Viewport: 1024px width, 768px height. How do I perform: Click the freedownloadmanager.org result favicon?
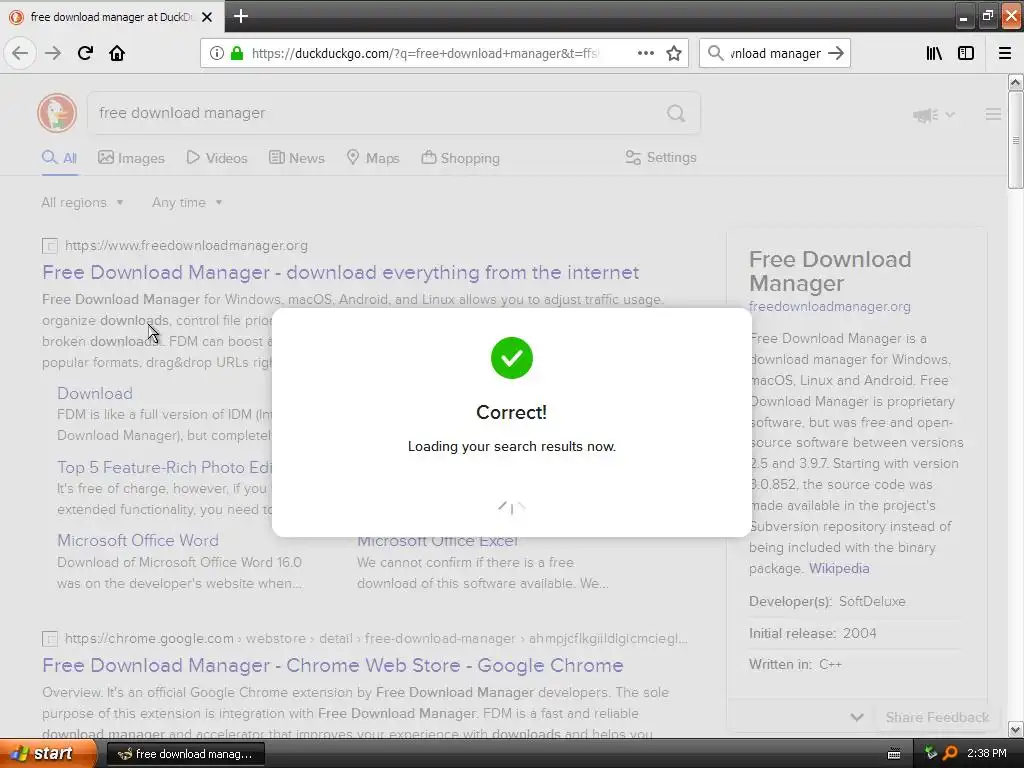click(x=50, y=246)
